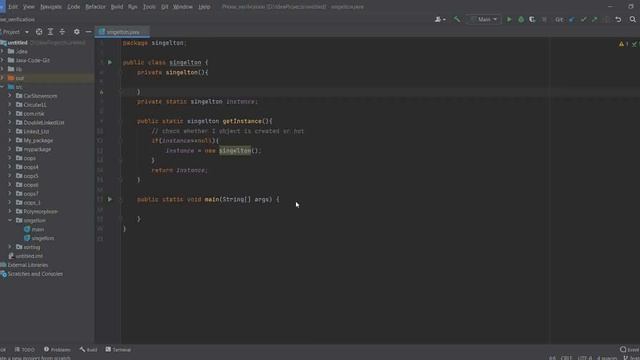Open the Build menu
This screenshot has width=640, height=360.
(x=117, y=7)
